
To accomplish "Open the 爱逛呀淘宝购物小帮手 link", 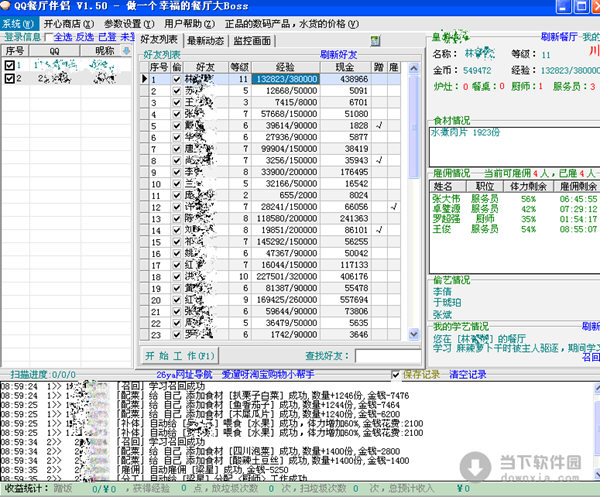I will point(268,375).
